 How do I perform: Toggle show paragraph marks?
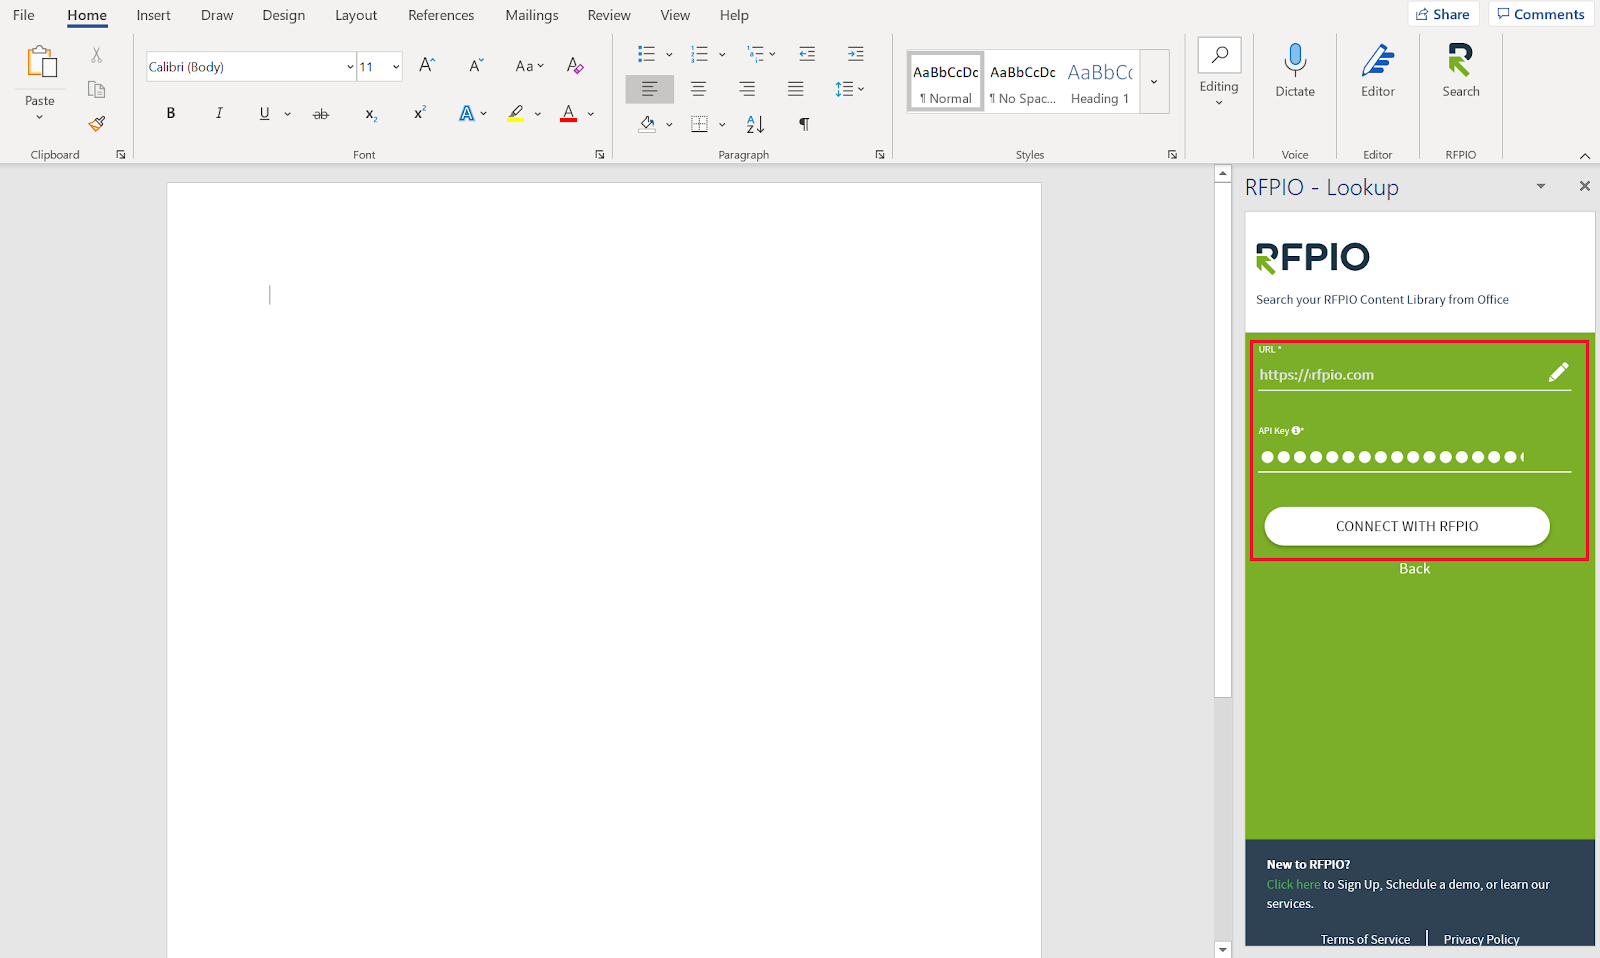click(x=804, y=124)
